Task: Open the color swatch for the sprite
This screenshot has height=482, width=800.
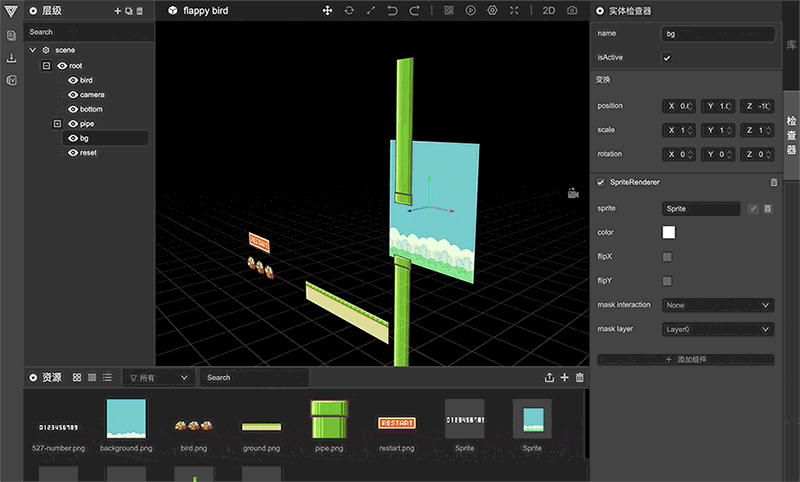Action: [668, 233]
